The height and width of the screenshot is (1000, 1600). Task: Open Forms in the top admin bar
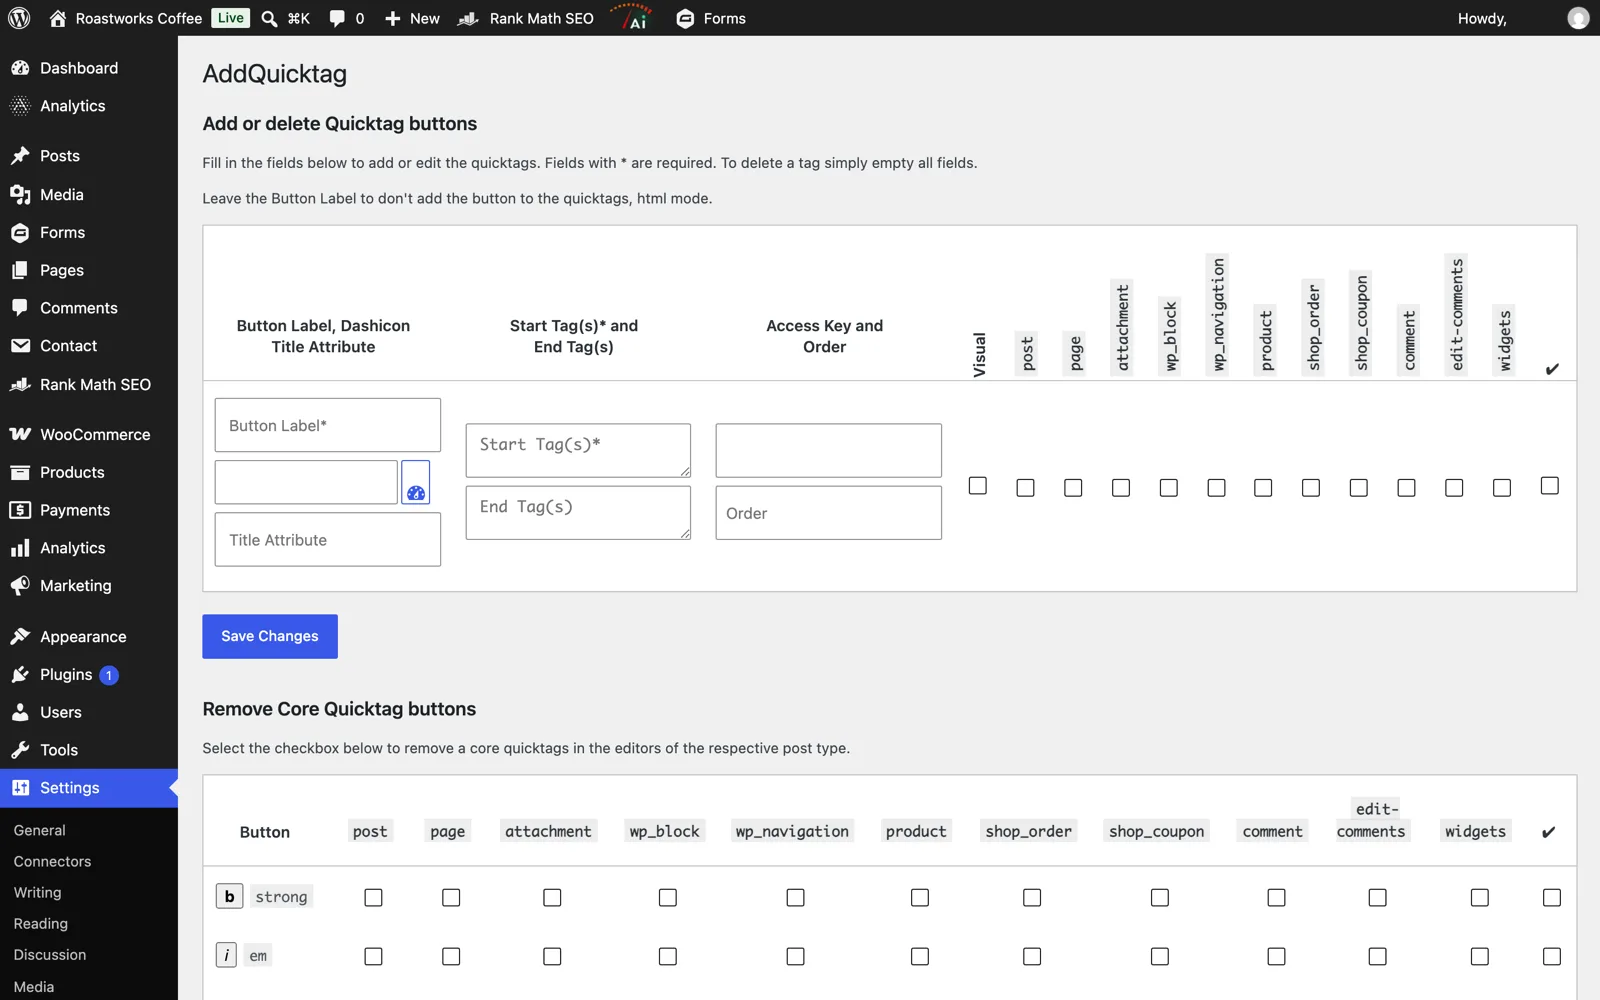coord(711,18)
